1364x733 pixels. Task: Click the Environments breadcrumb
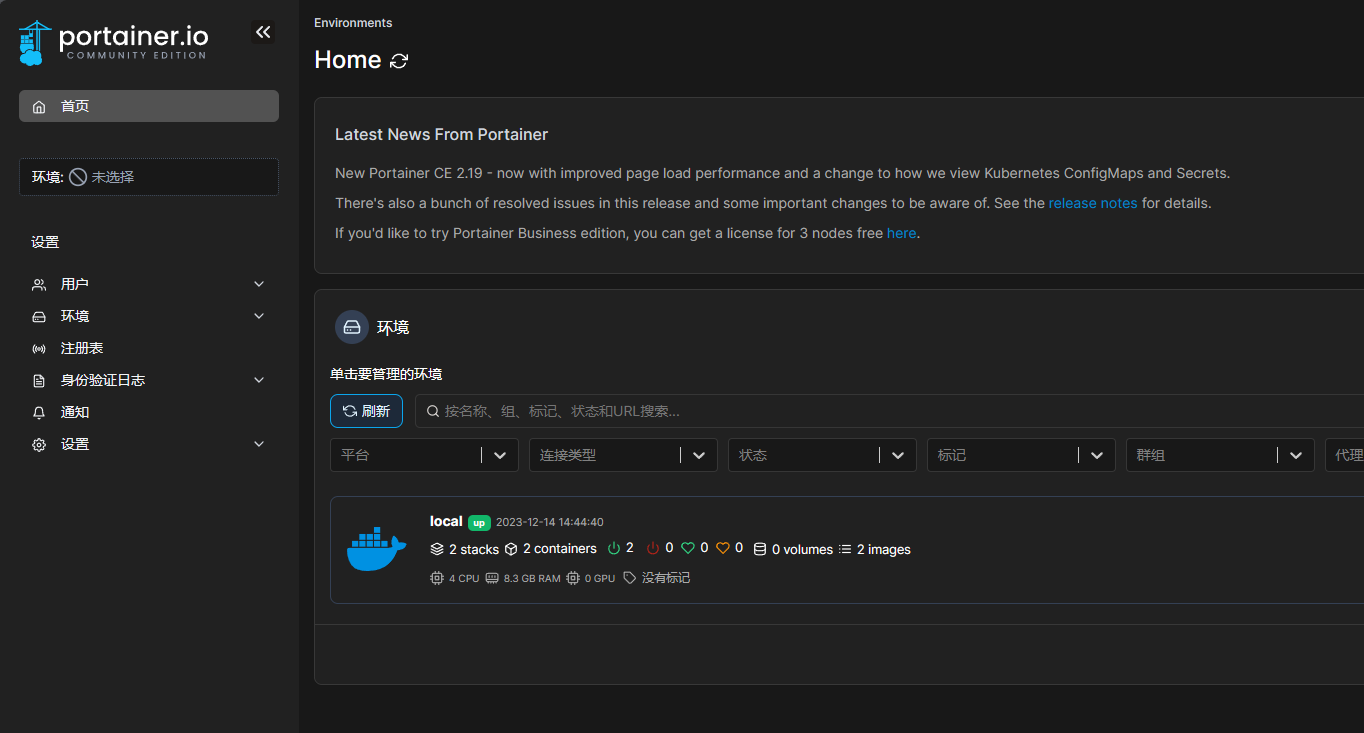click(x=353, y=23)
